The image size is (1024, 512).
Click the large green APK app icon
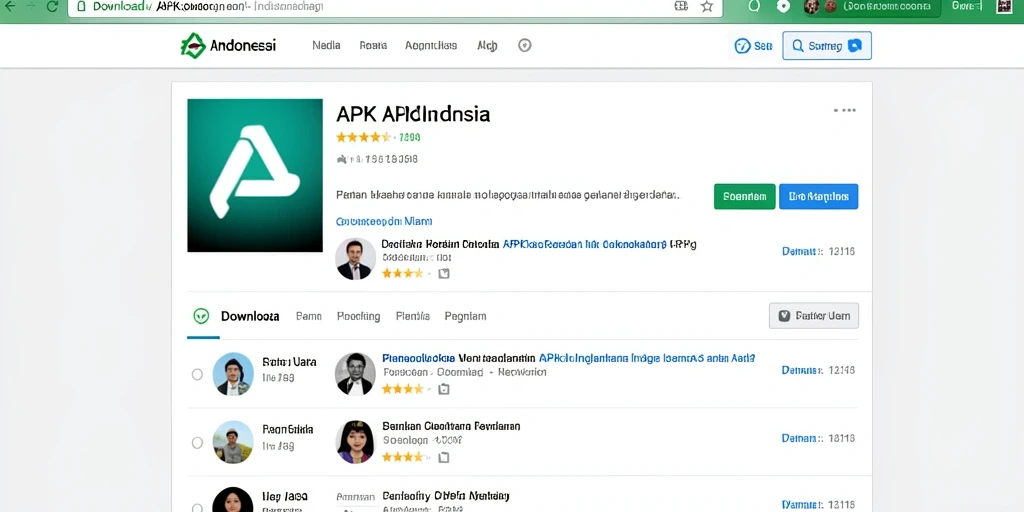point(255,175)
